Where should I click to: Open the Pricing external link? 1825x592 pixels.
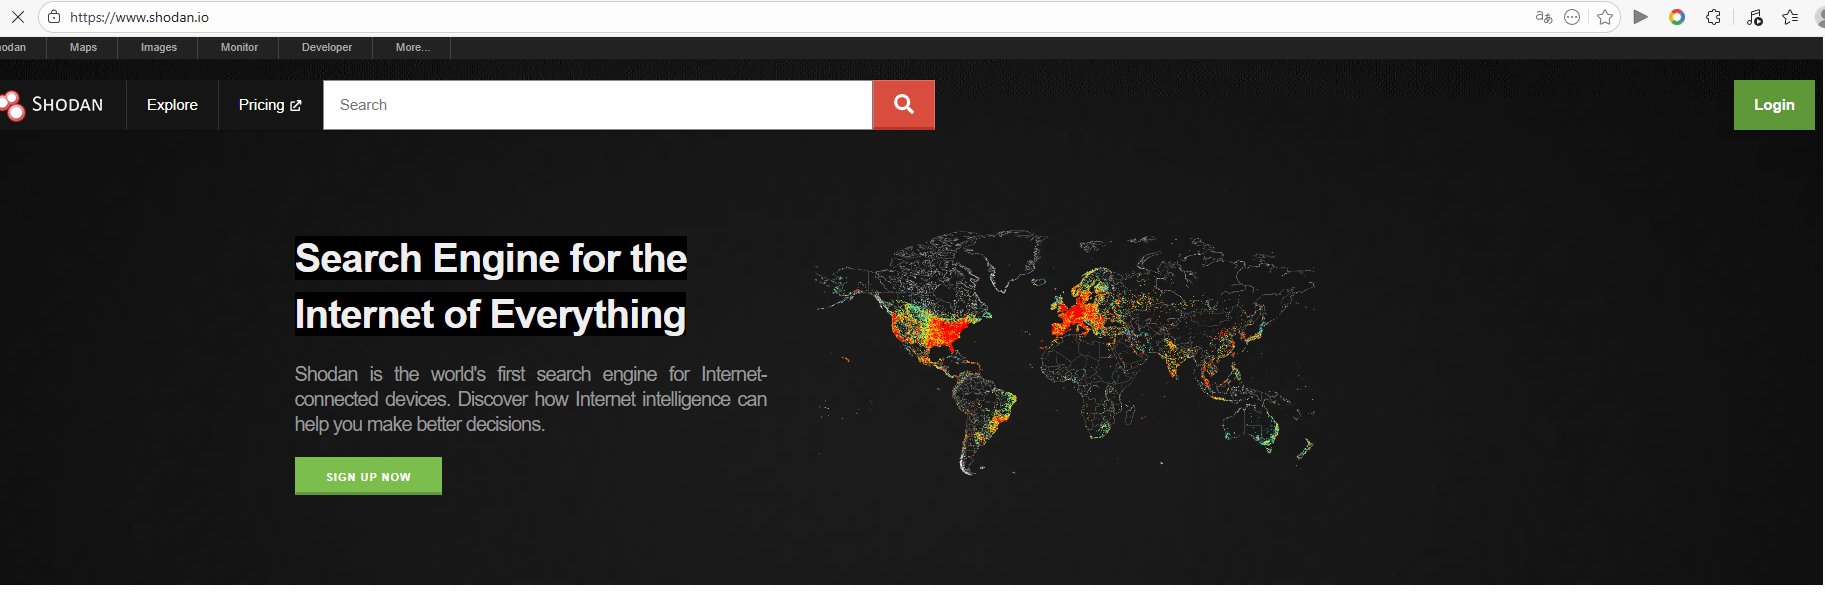coord(270,105)
